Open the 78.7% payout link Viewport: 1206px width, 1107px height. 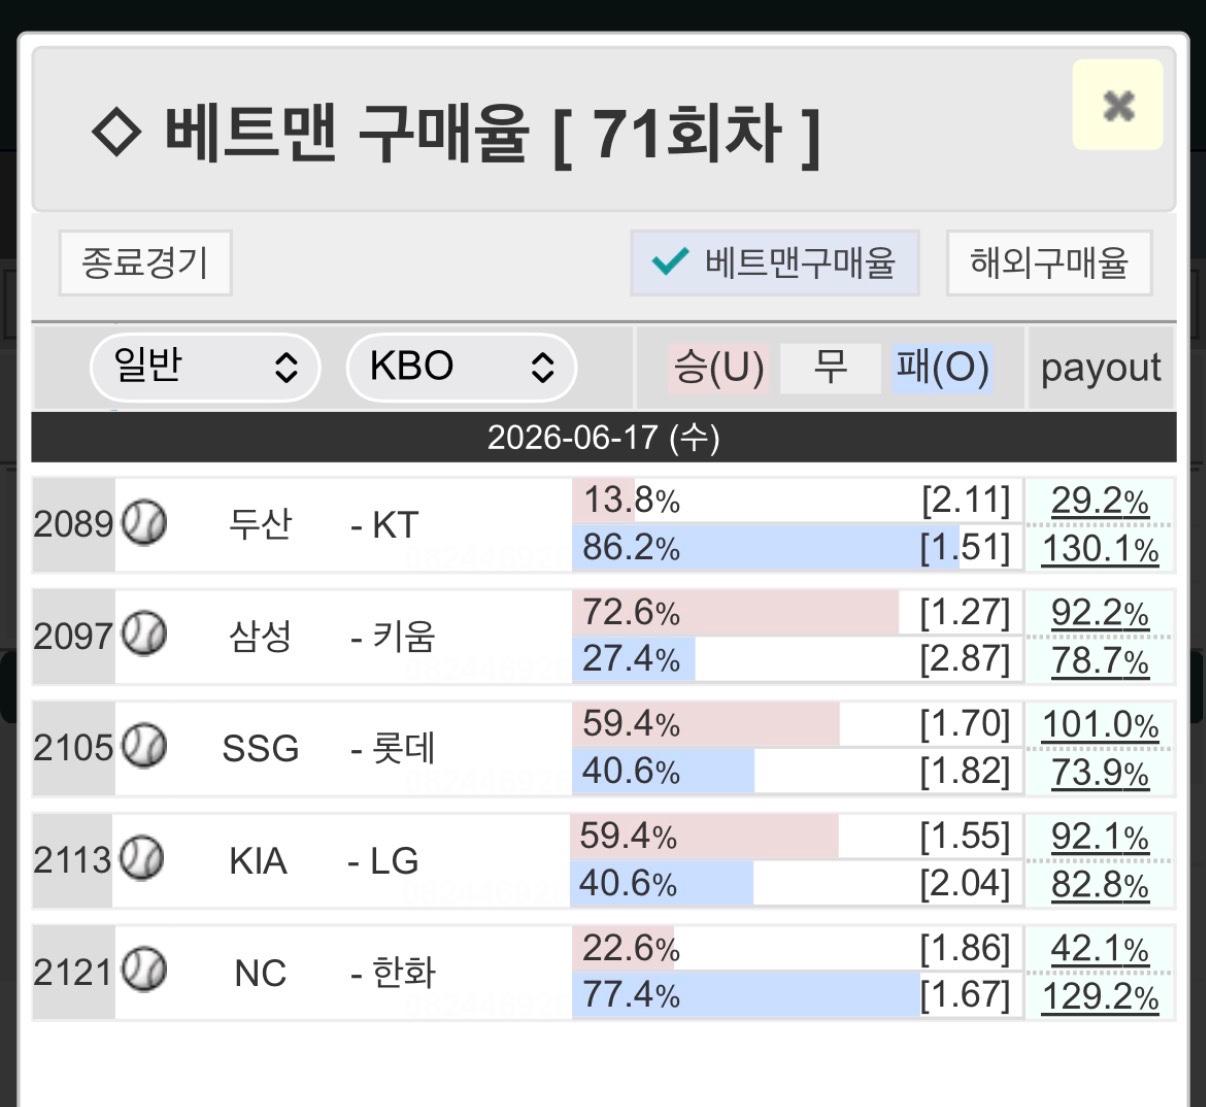1100,660
